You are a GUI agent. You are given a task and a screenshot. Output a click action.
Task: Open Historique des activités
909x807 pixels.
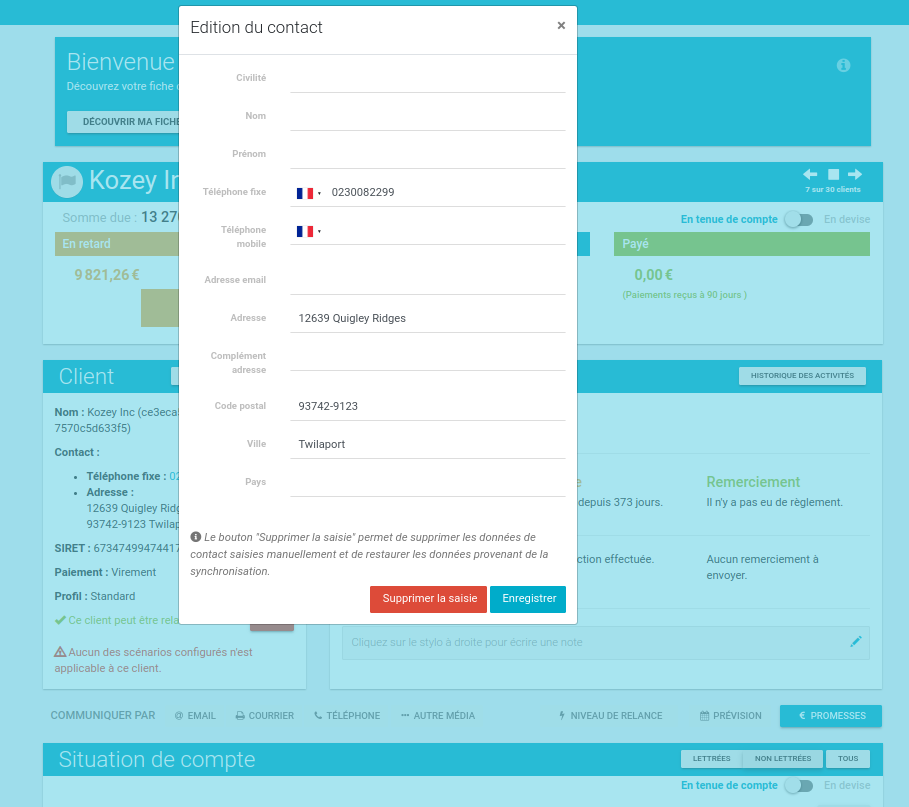(x=802, y=376)
